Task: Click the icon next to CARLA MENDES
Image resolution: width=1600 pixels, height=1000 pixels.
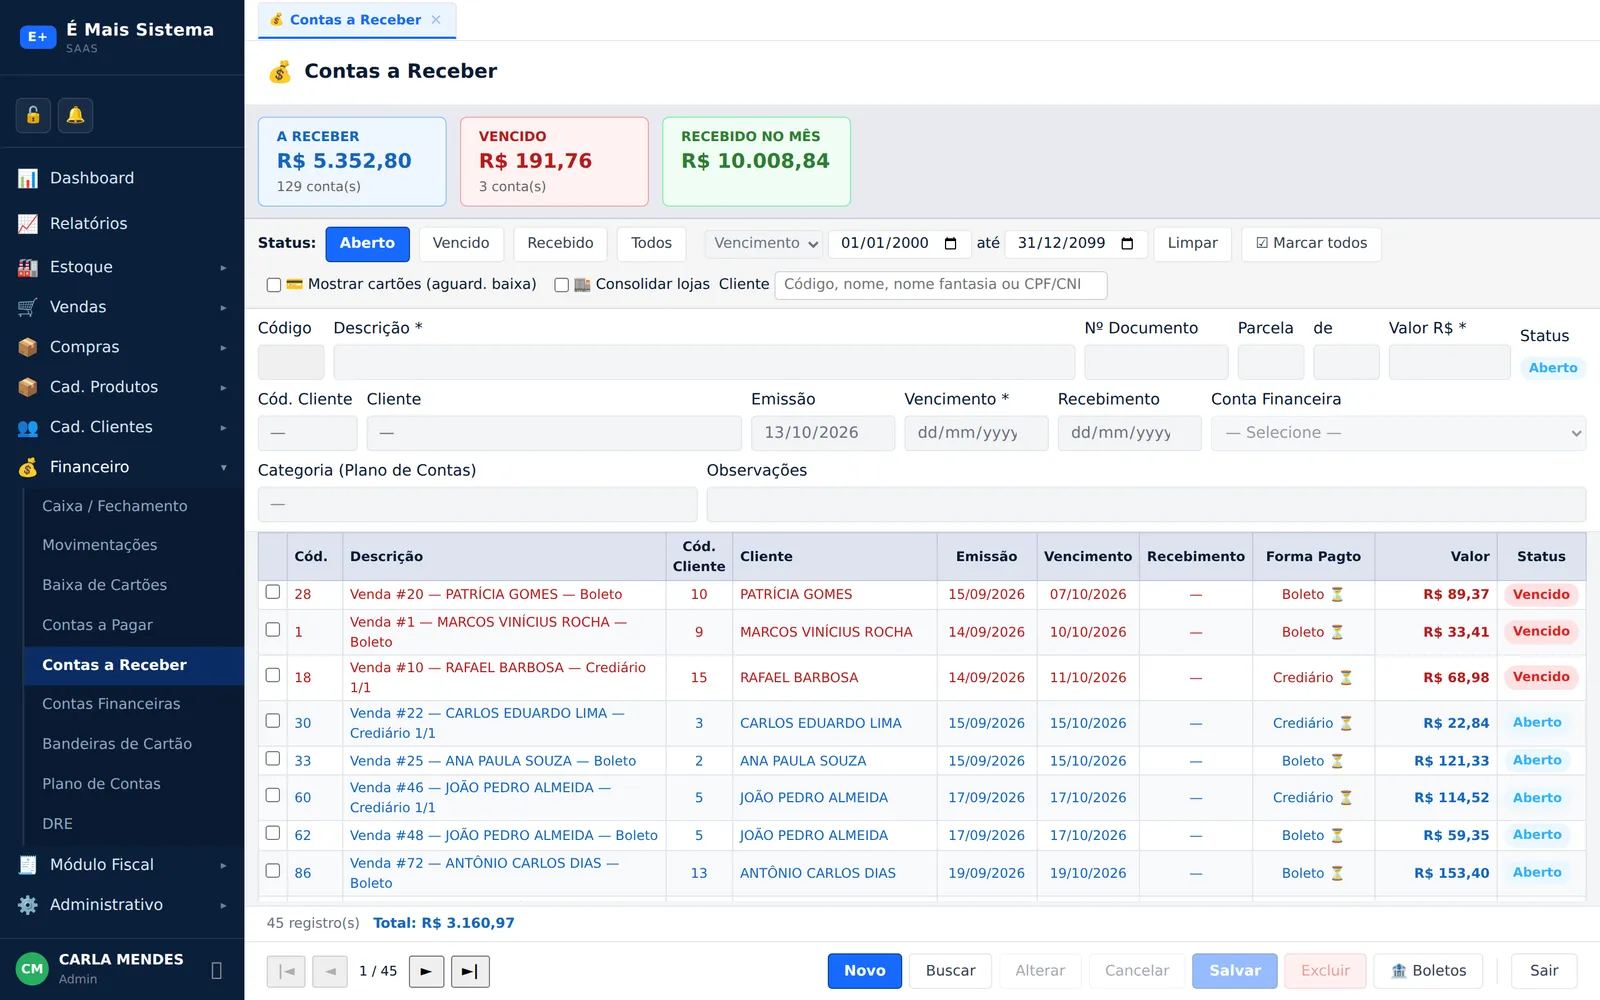Action: point(217,970)
